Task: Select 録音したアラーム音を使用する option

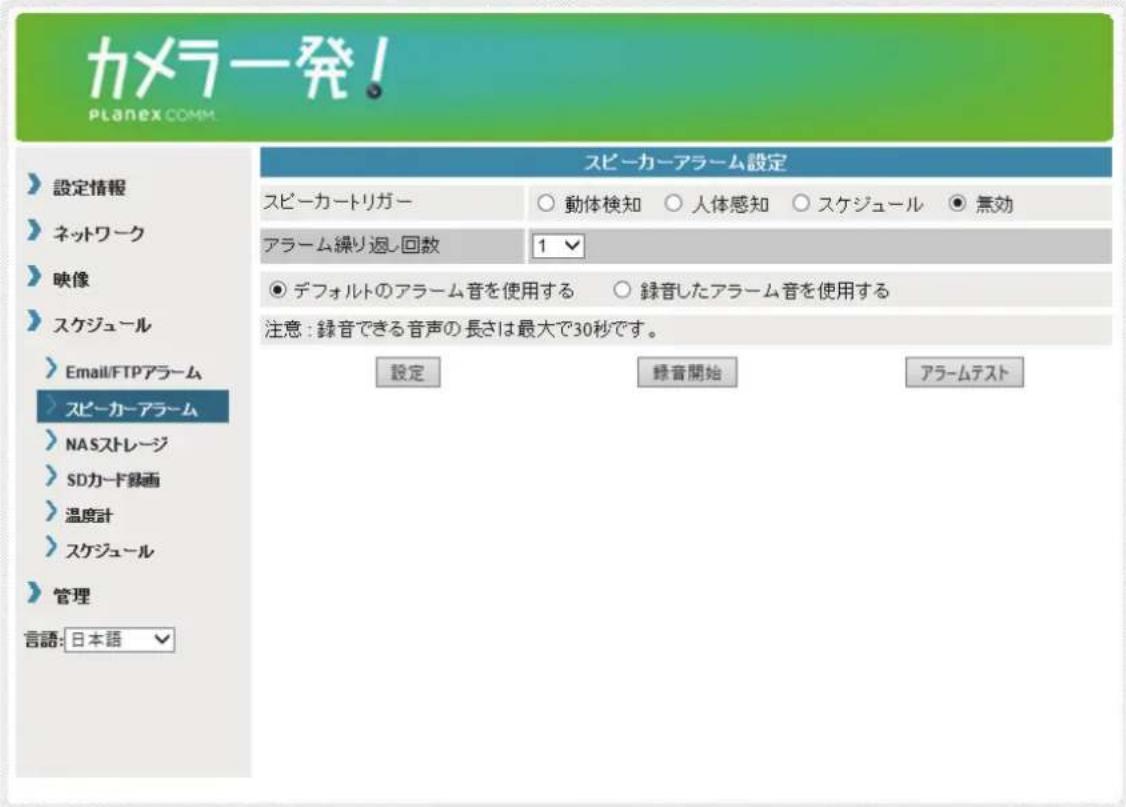Action: [622, 290]
